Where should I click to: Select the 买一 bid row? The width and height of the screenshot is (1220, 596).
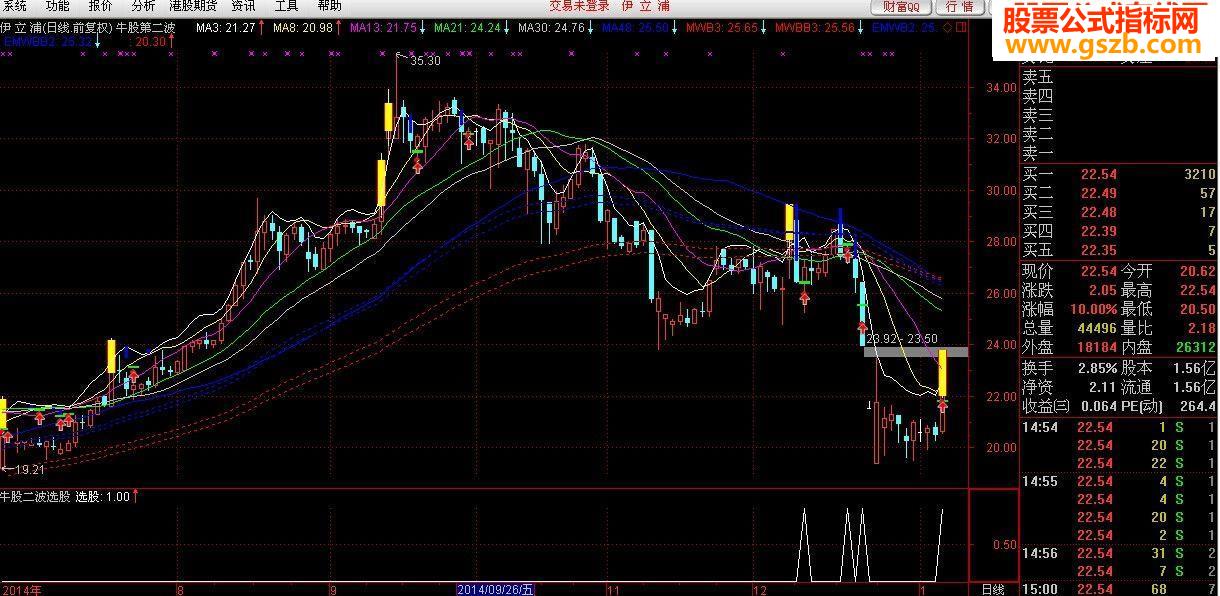point(1119,174)
